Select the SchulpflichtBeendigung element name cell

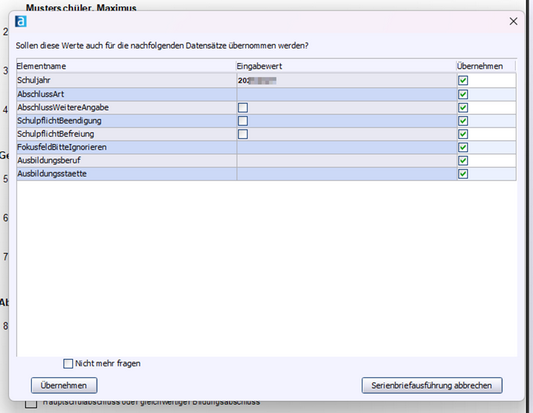tap(126, 121)
